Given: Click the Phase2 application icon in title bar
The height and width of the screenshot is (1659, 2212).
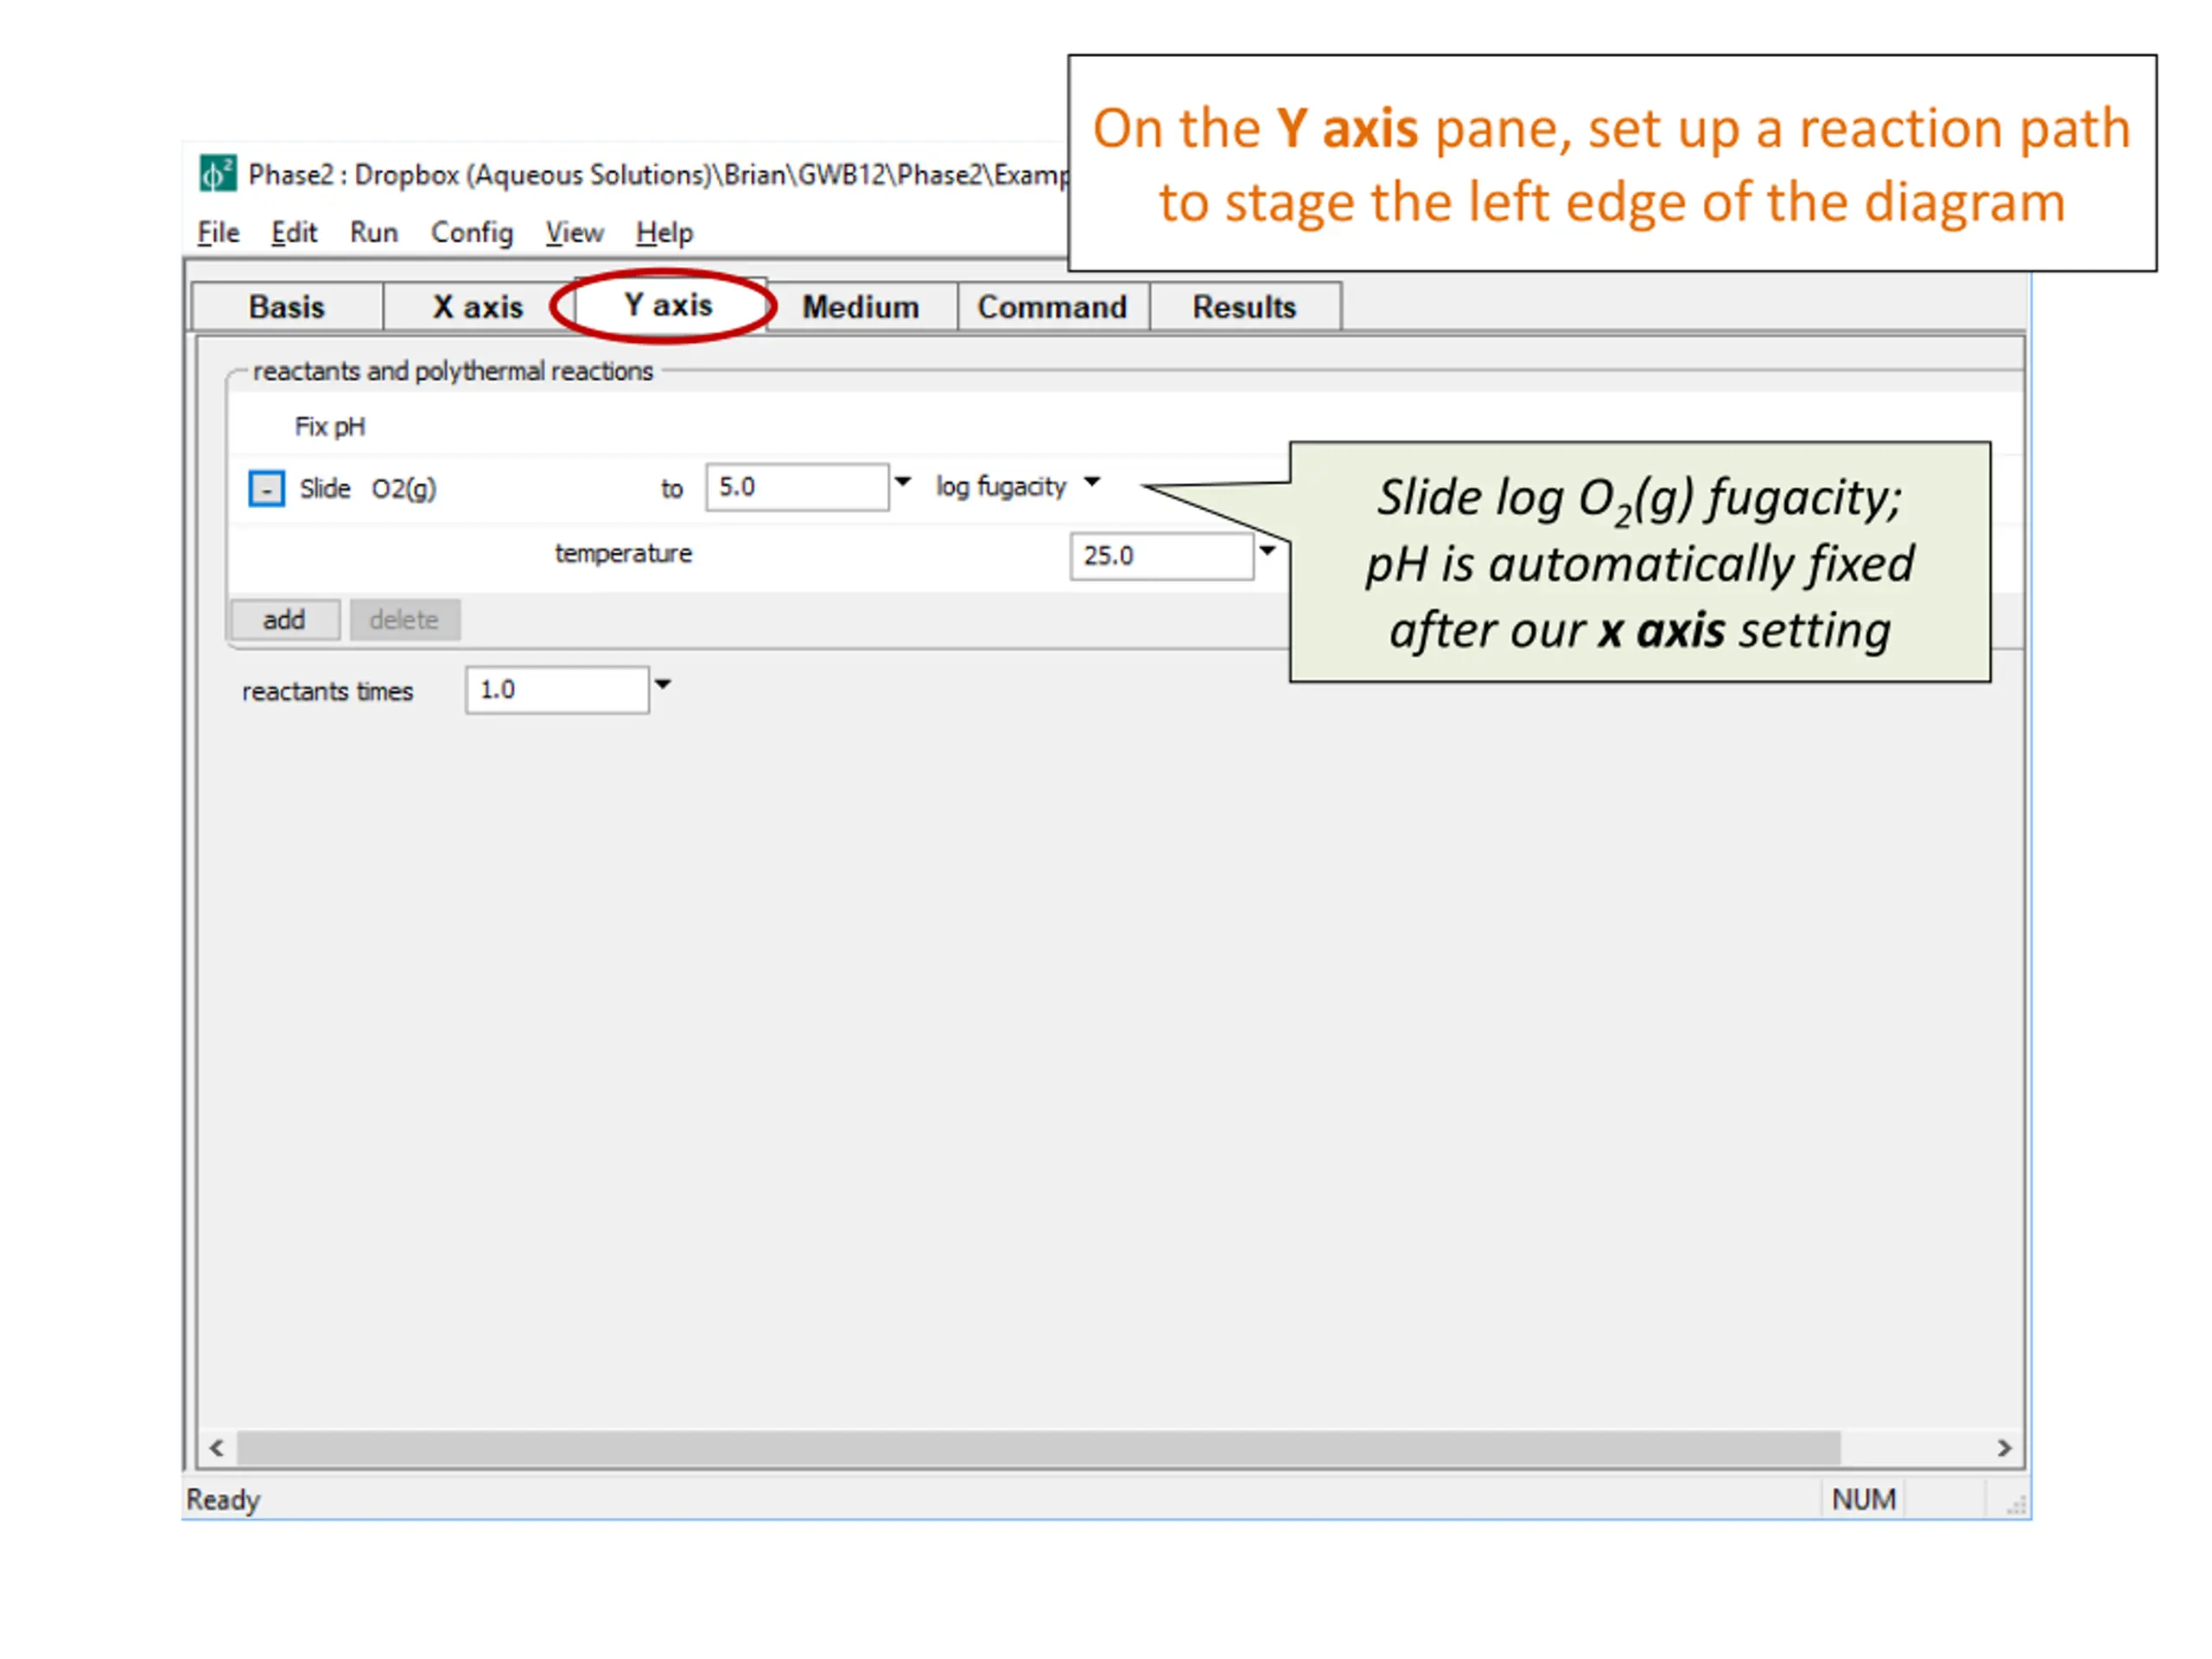Looking at the screenshot, I should 217,174.
